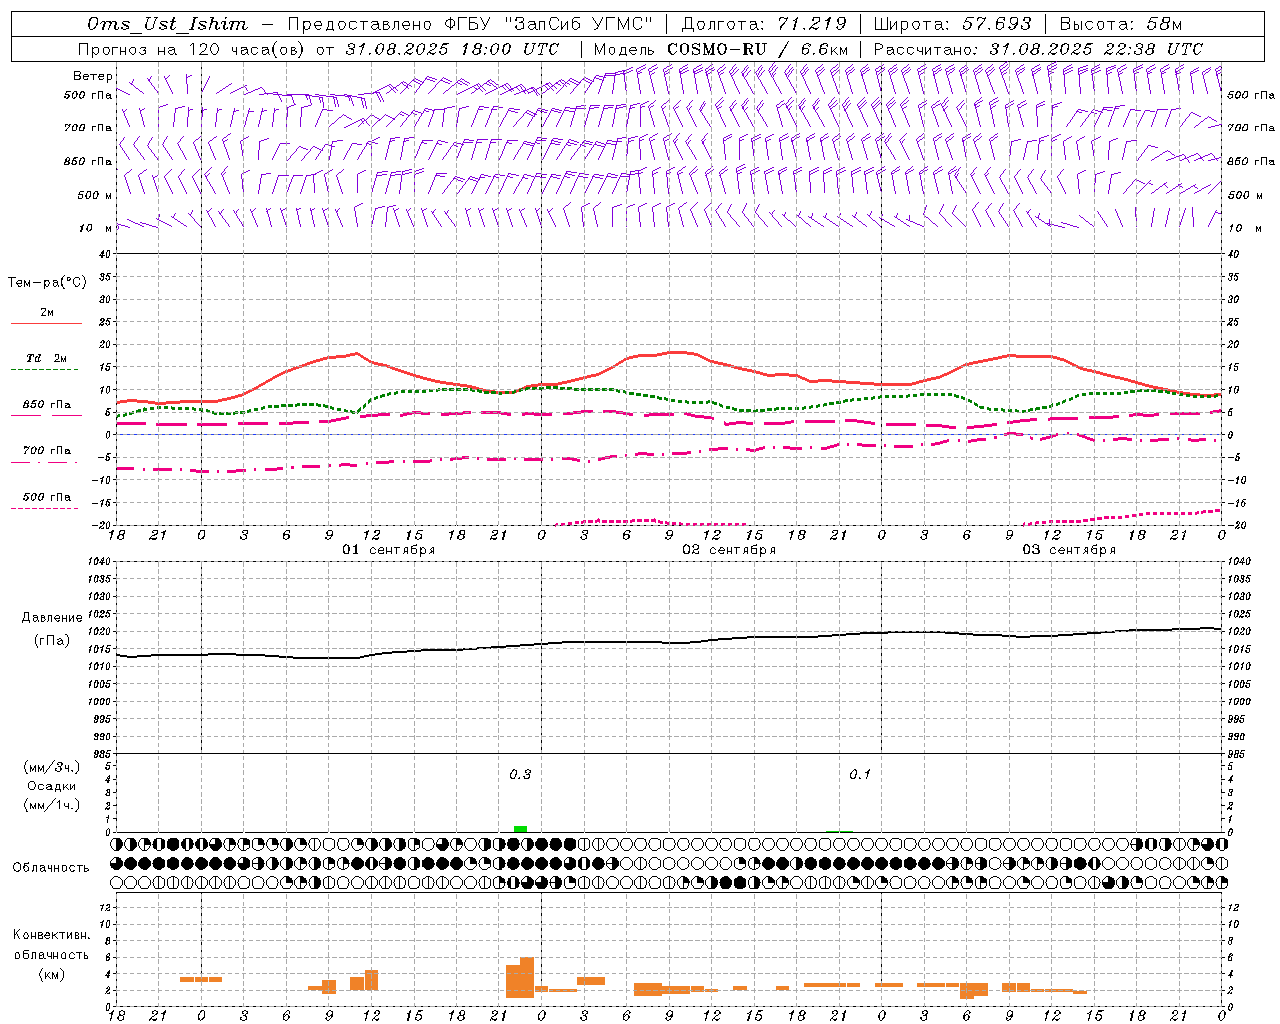Viewport: 1280px width, 1024px height.
Task: Click the (км) unit label
Action: (x=51, y=974)
